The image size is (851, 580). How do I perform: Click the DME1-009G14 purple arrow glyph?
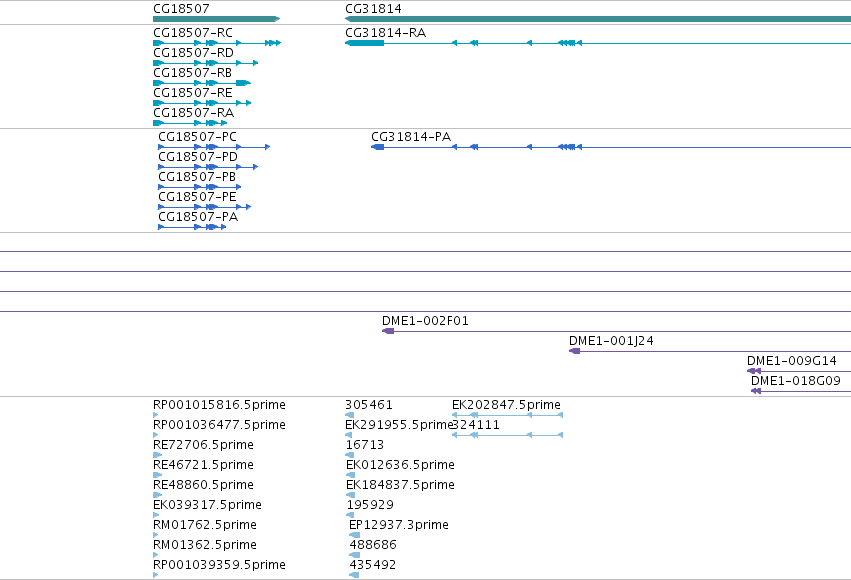754,371
